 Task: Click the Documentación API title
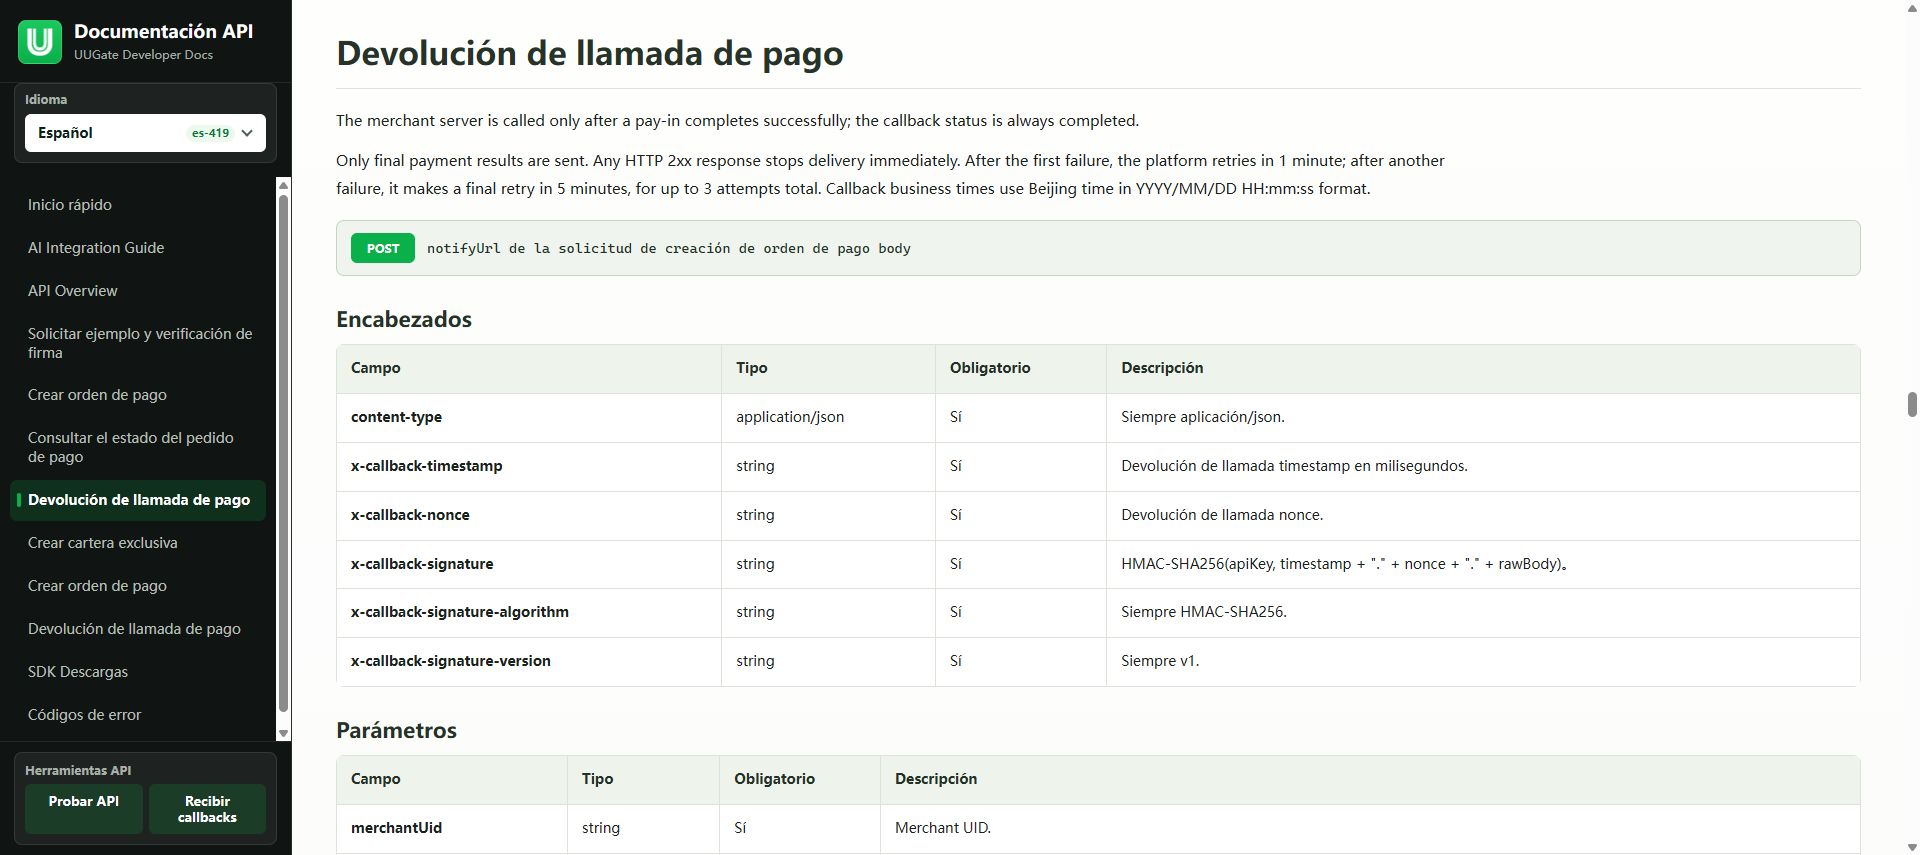(164, 31)
